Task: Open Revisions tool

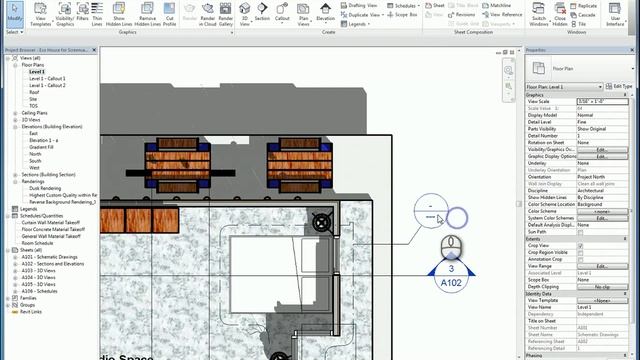Action: coord(462,15)
